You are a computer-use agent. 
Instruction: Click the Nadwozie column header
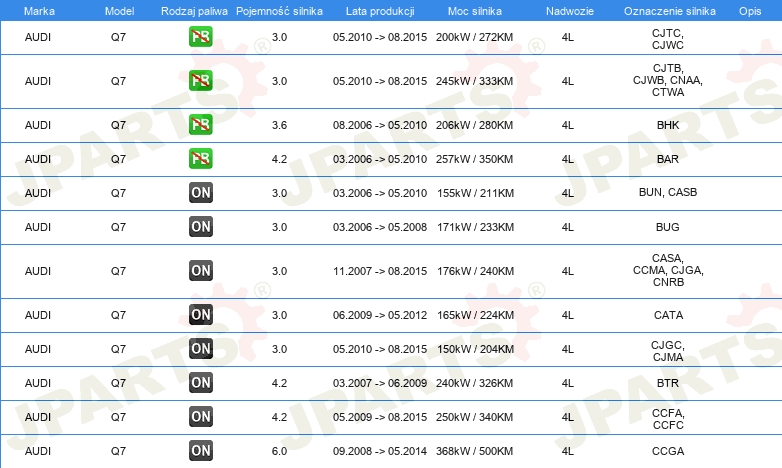pyautogui.click(x=570, y=11)
